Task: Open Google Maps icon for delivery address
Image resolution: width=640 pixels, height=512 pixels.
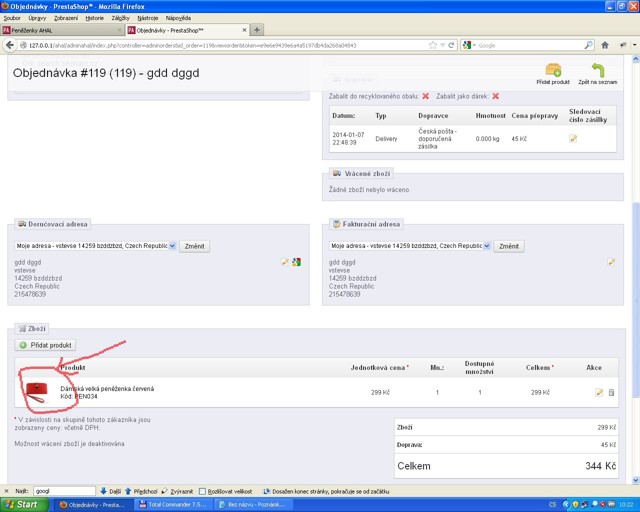Action: coord(297,262)
